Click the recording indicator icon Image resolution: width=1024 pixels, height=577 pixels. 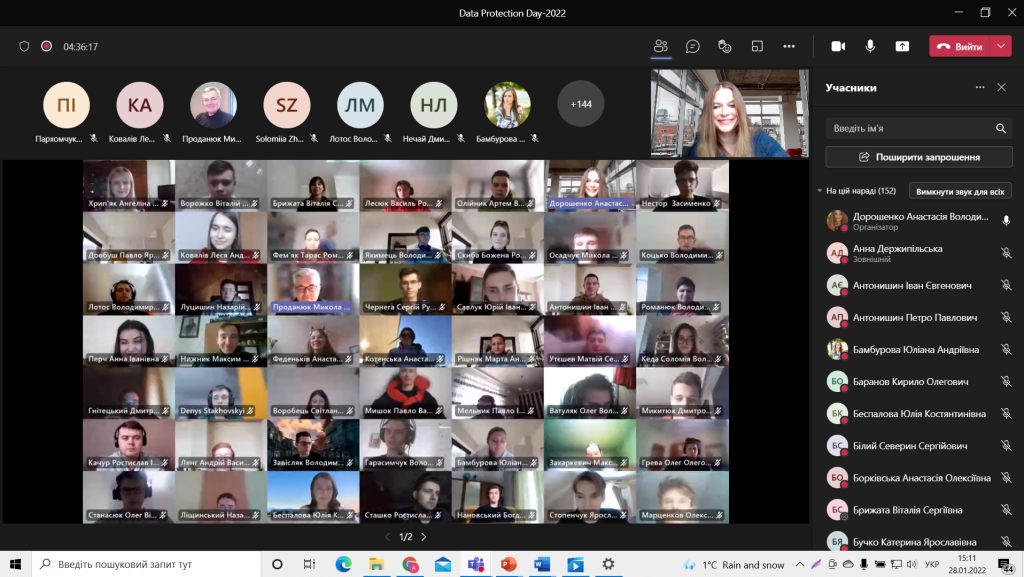(46, 46)
